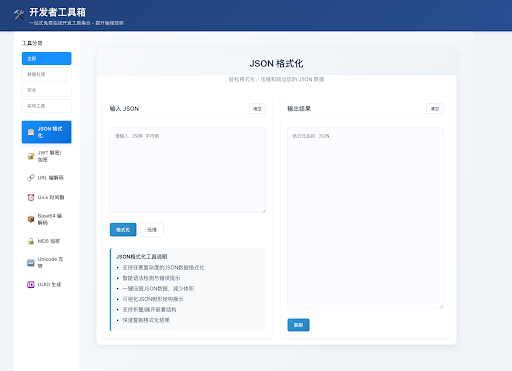Click the 开发者工具箱 site title
Viewport: 512px width, 371px height.
(x=57, y=12)
